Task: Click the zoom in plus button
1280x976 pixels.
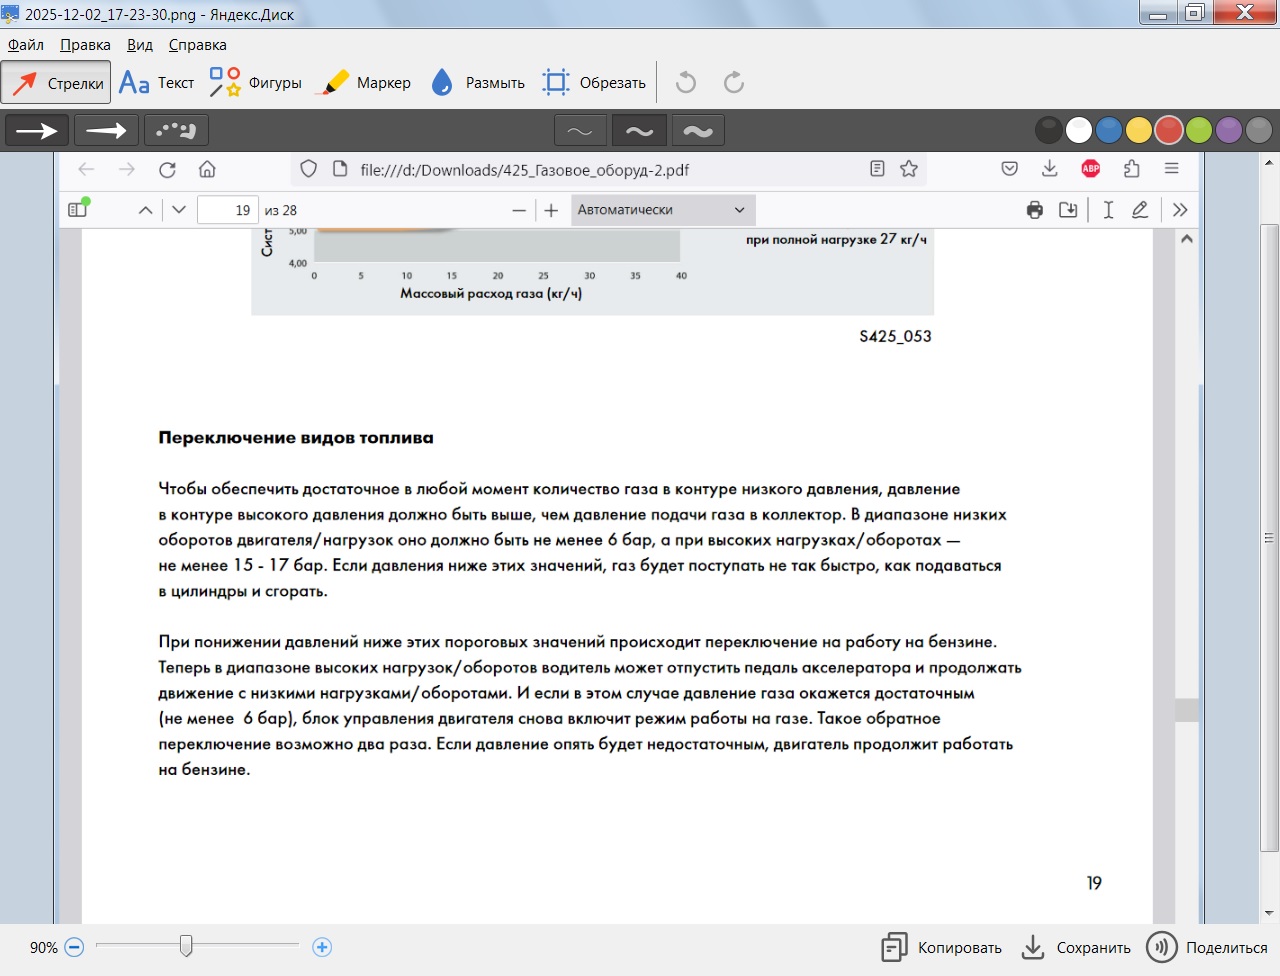Action: click(322, 947)
